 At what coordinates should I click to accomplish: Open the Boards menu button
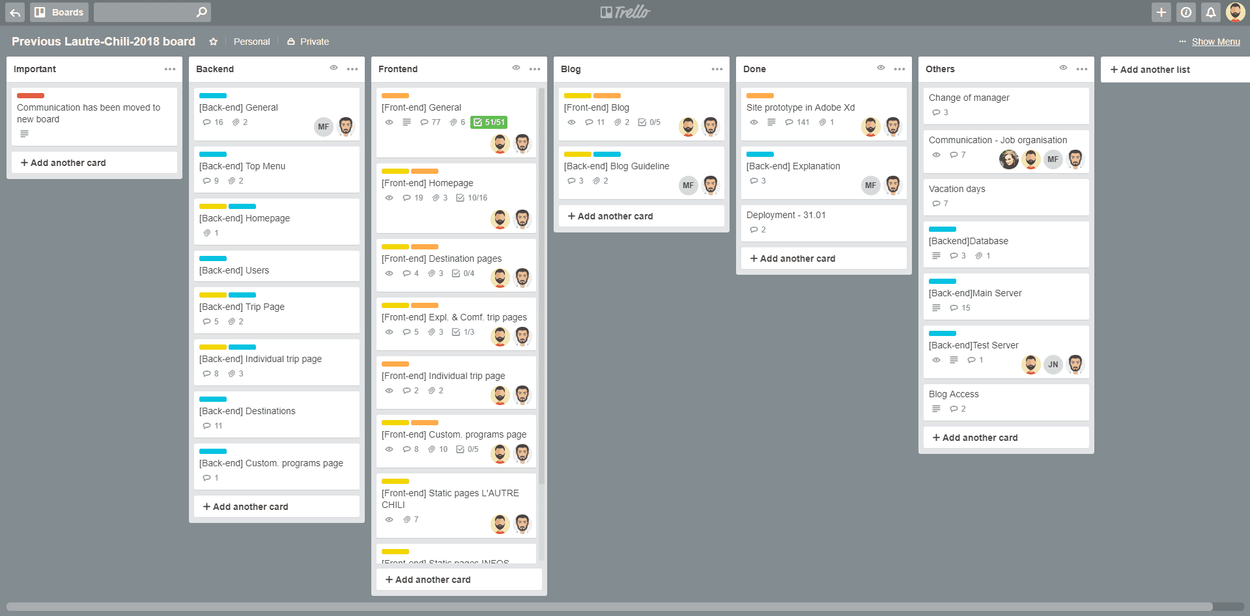tap(59, 12)
